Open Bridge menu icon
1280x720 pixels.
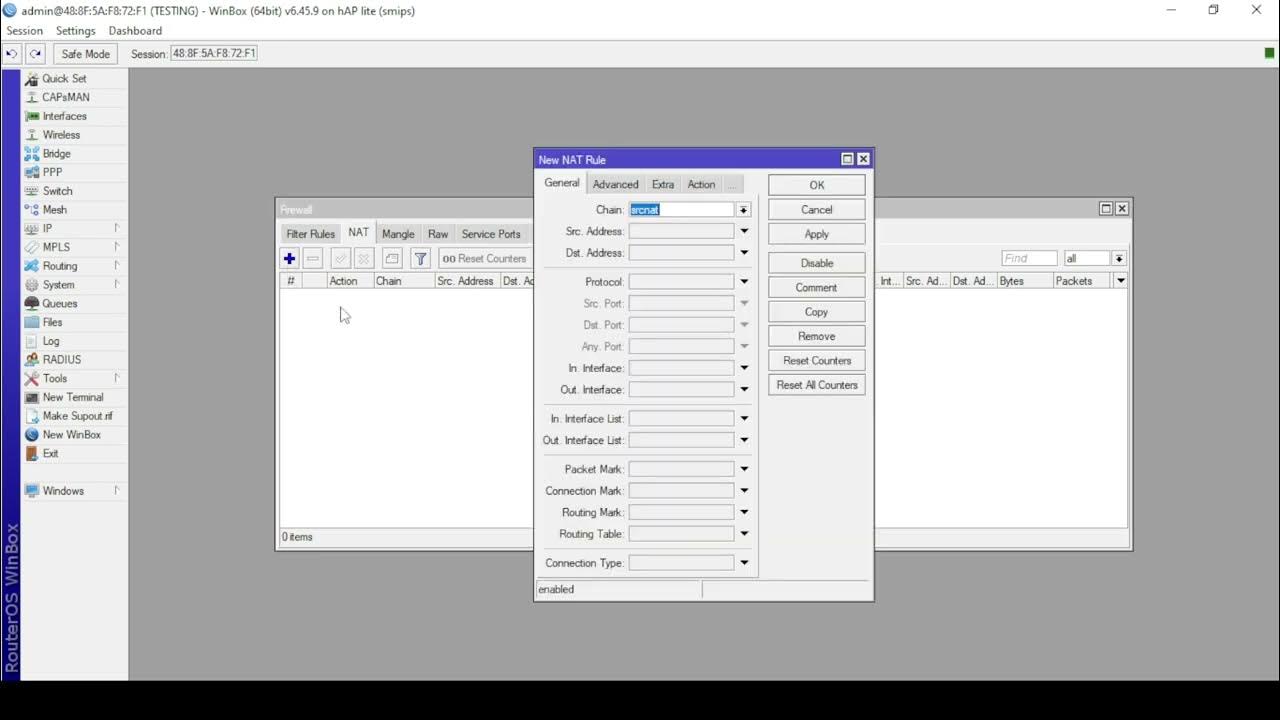click(x=32, y=153)
